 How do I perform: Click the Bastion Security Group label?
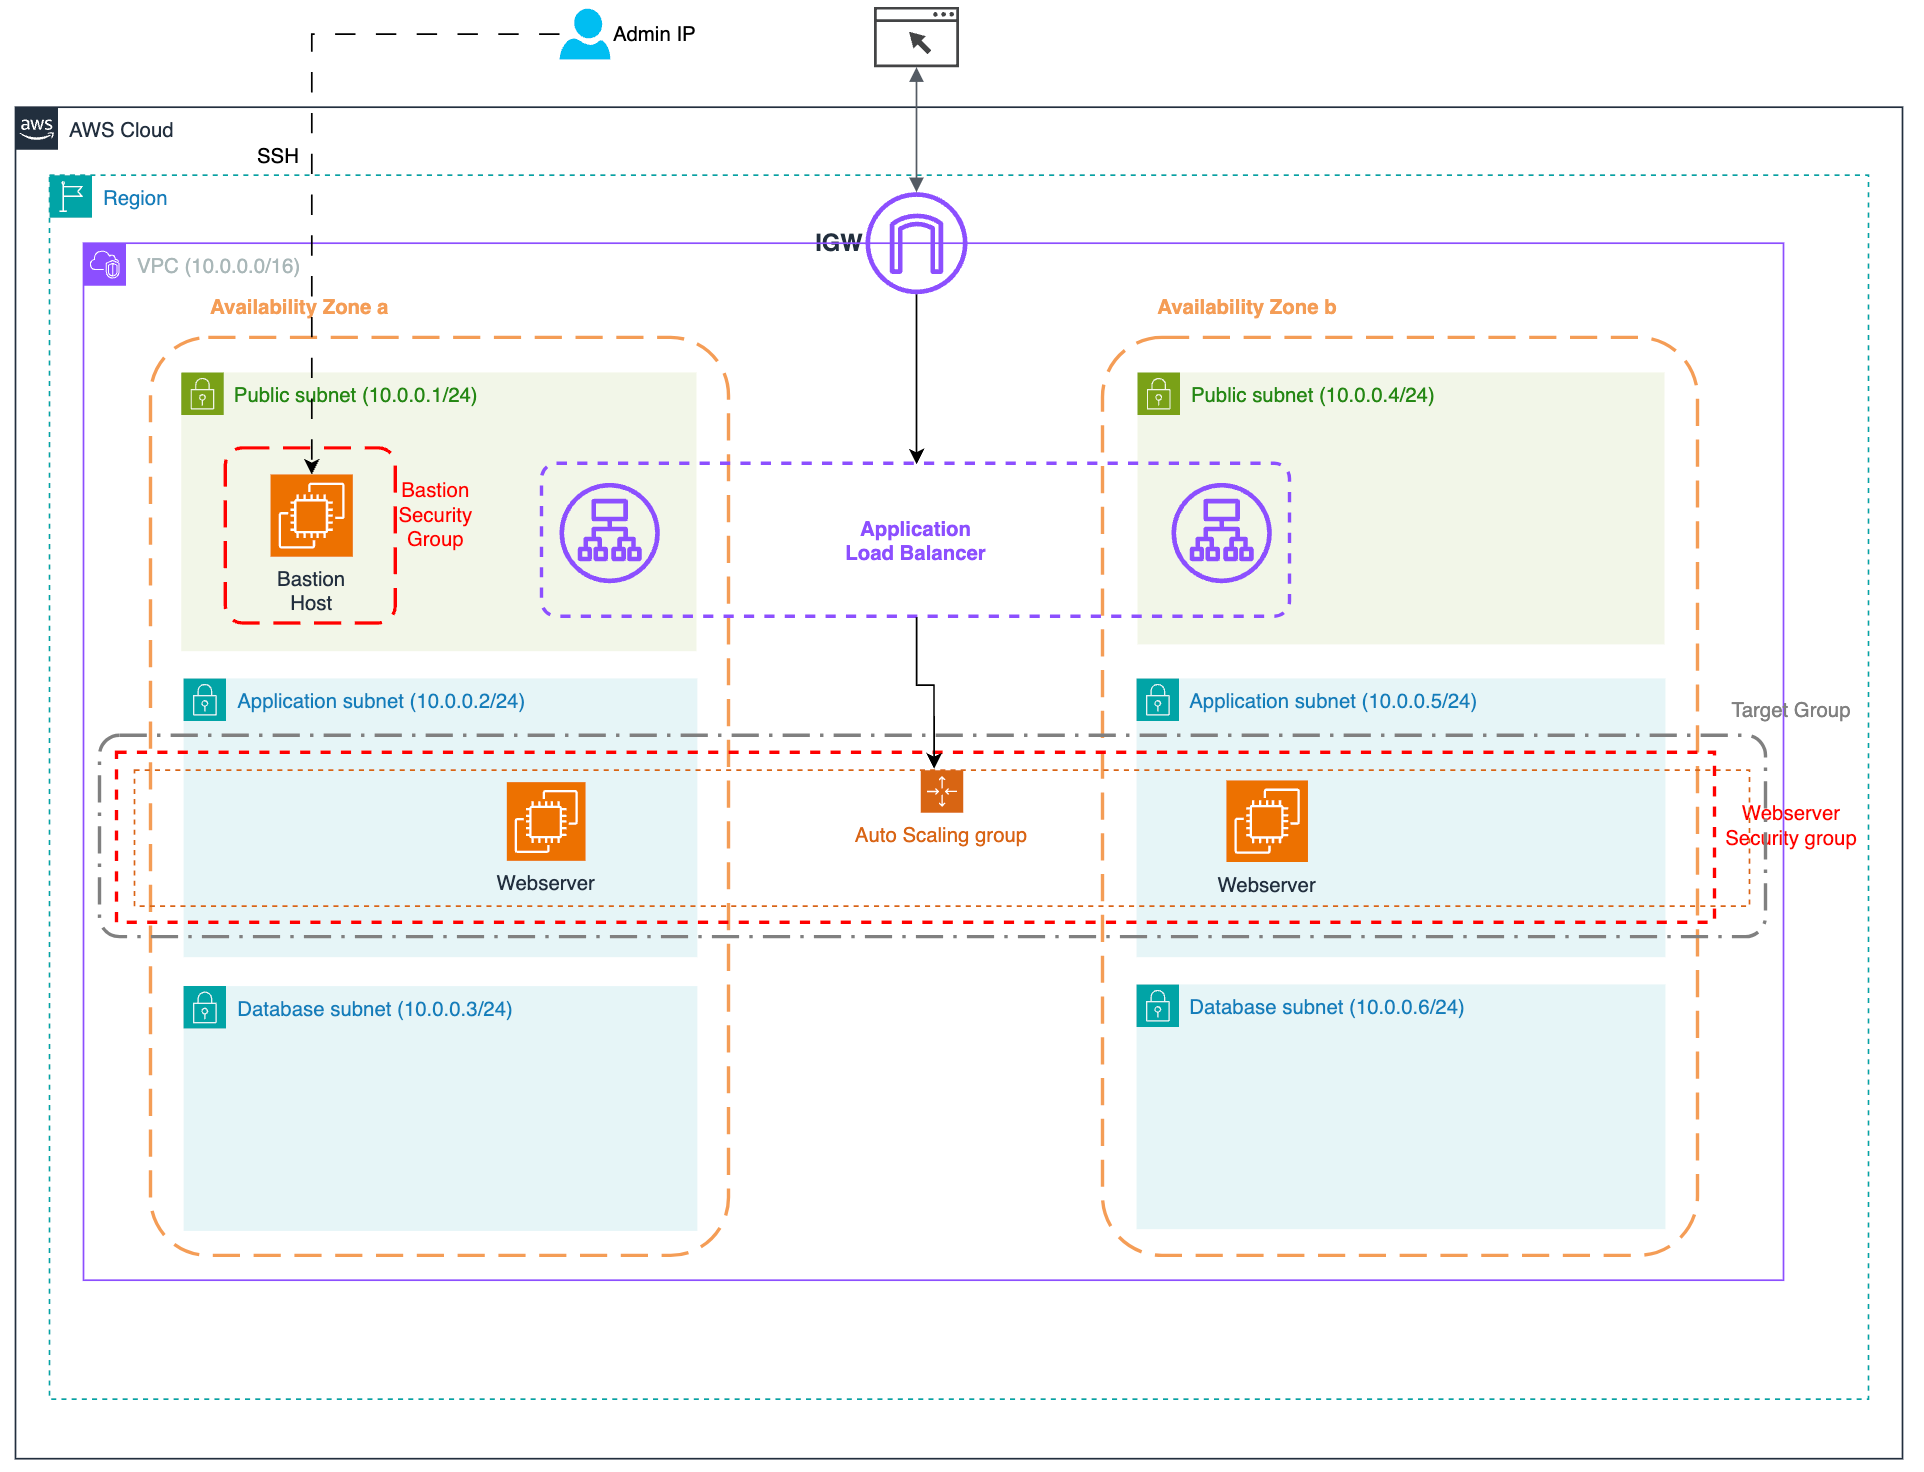point(435,515)
